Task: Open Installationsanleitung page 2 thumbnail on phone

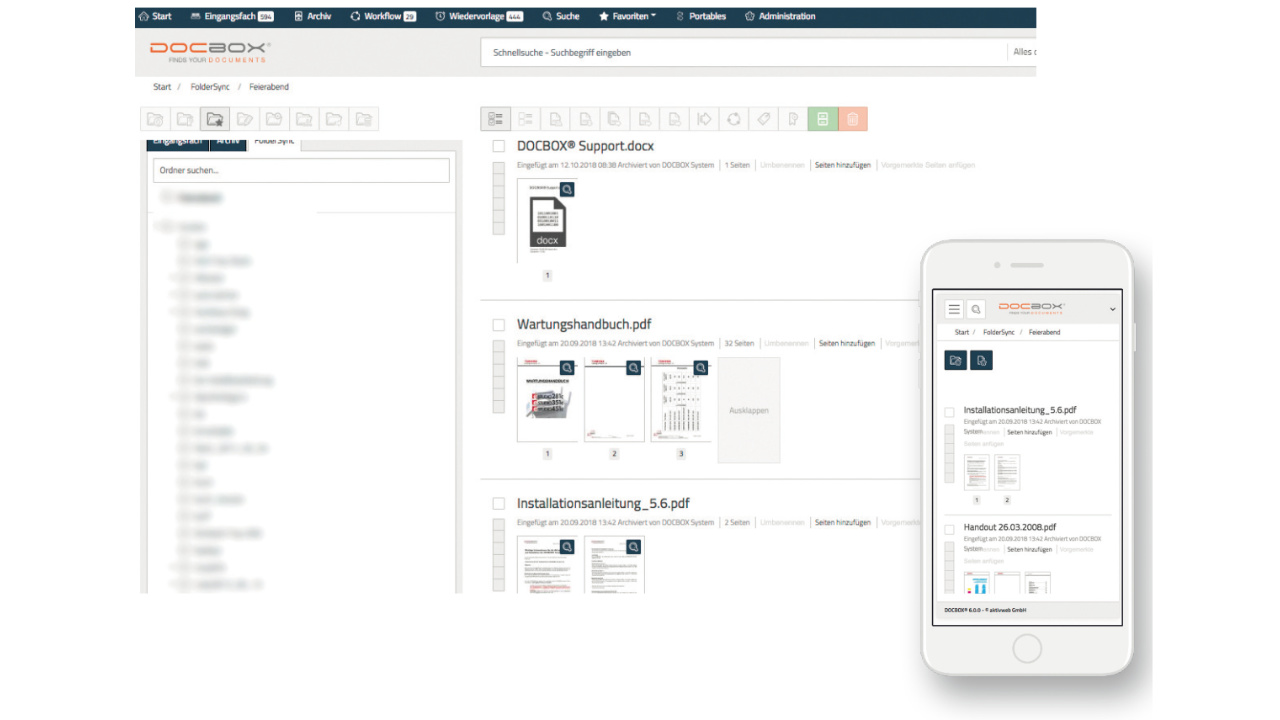Action: pos(1007,472)
